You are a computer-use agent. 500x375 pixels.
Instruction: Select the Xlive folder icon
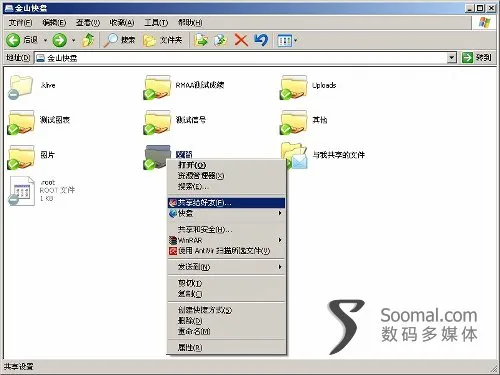(x=20, y=87)
